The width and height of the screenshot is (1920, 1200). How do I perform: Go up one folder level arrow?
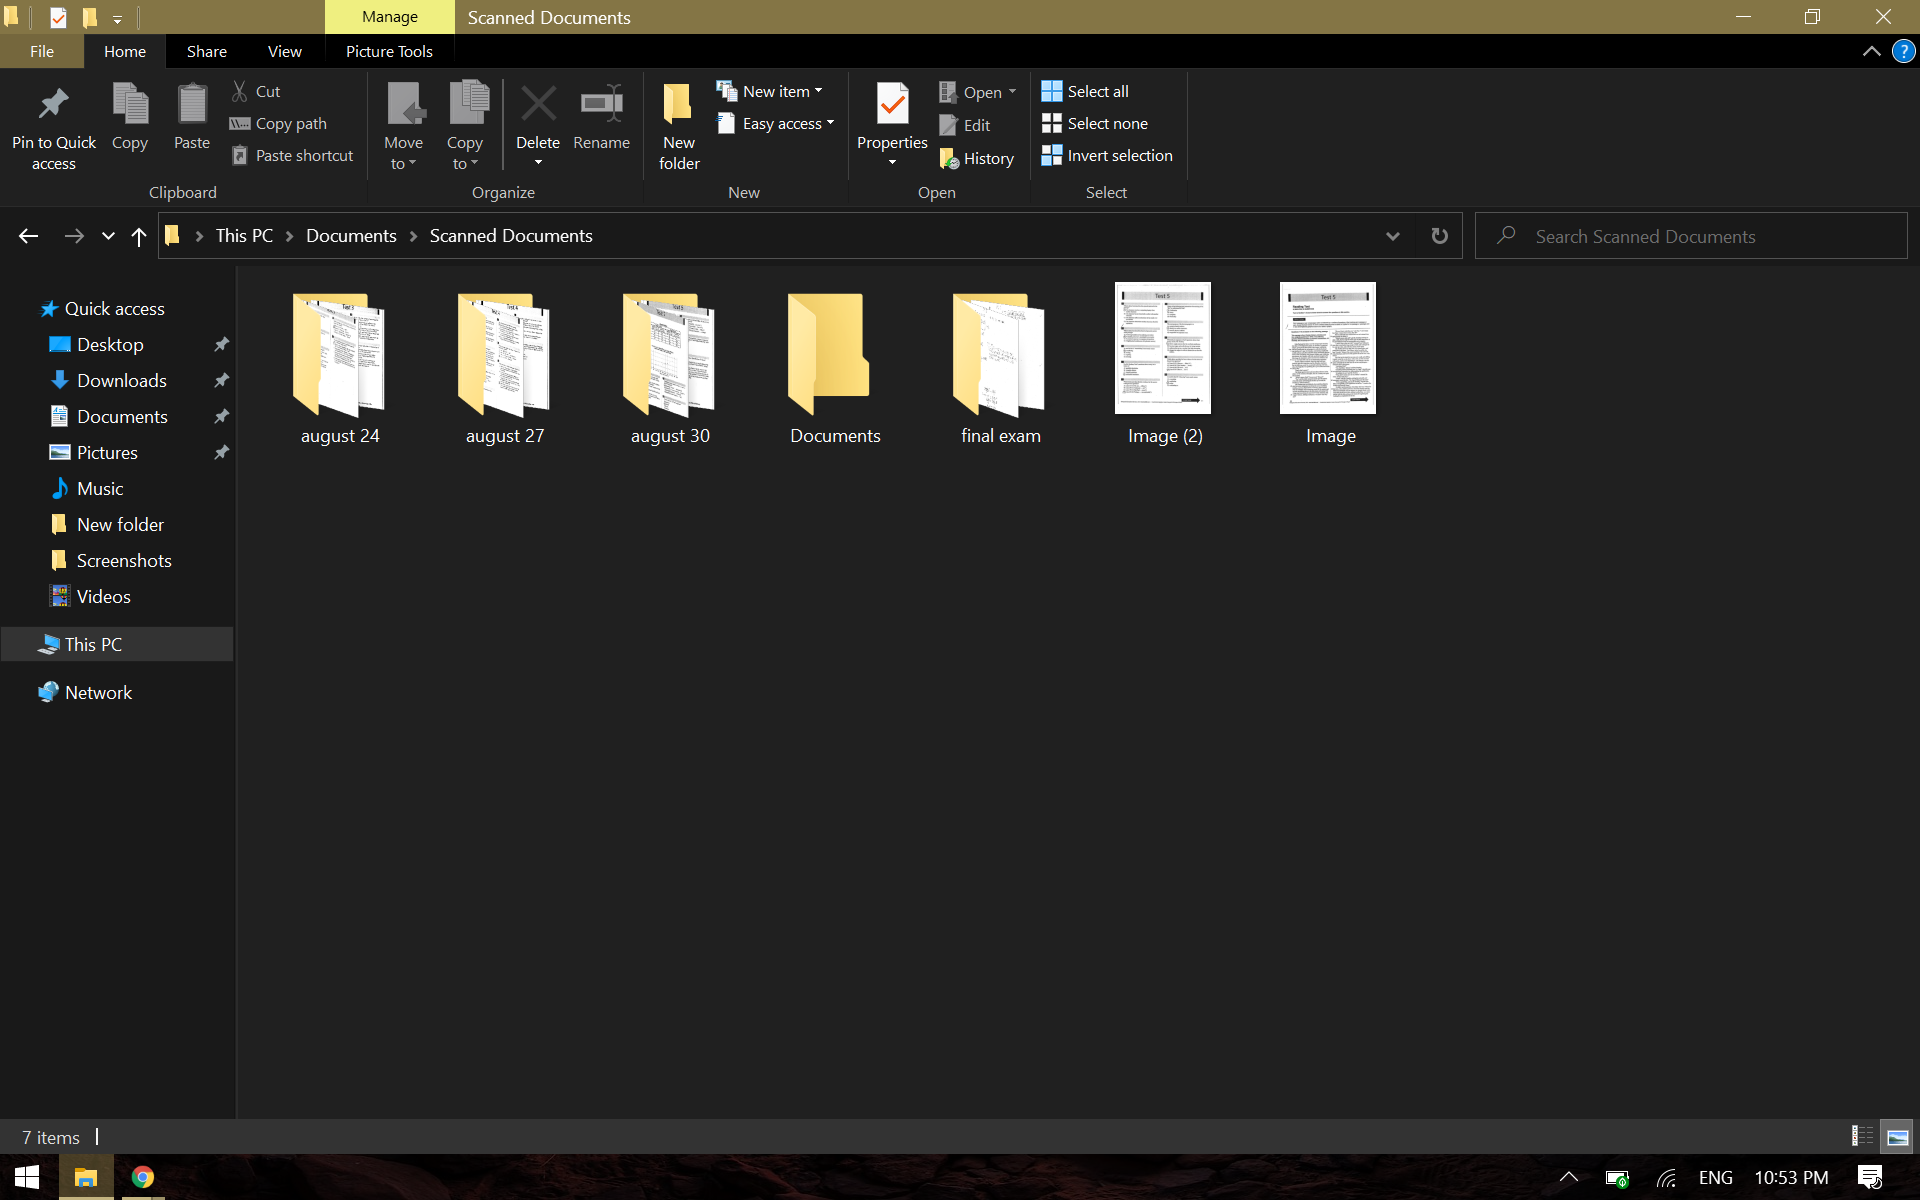pos(139,236)
